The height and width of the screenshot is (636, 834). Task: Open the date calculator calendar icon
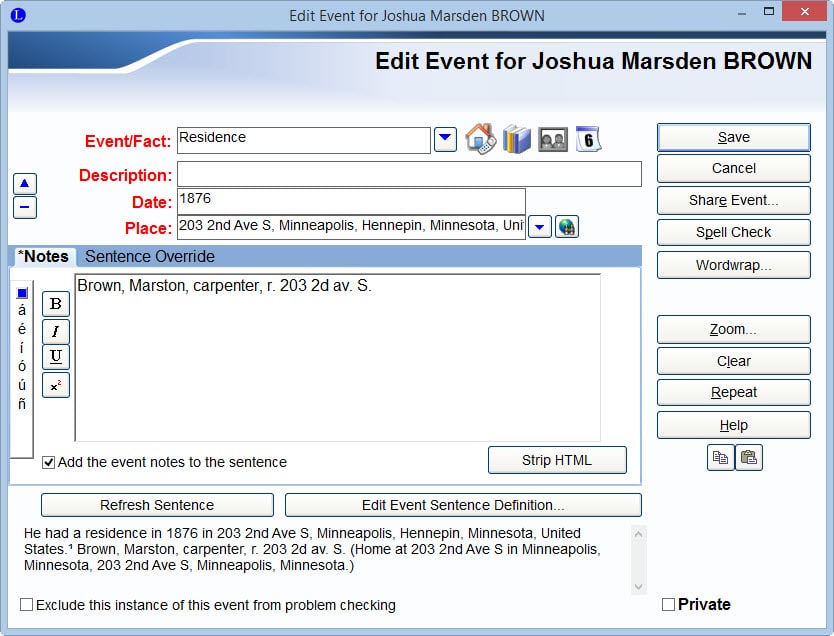pyautogui.click(x=588, y=139)
